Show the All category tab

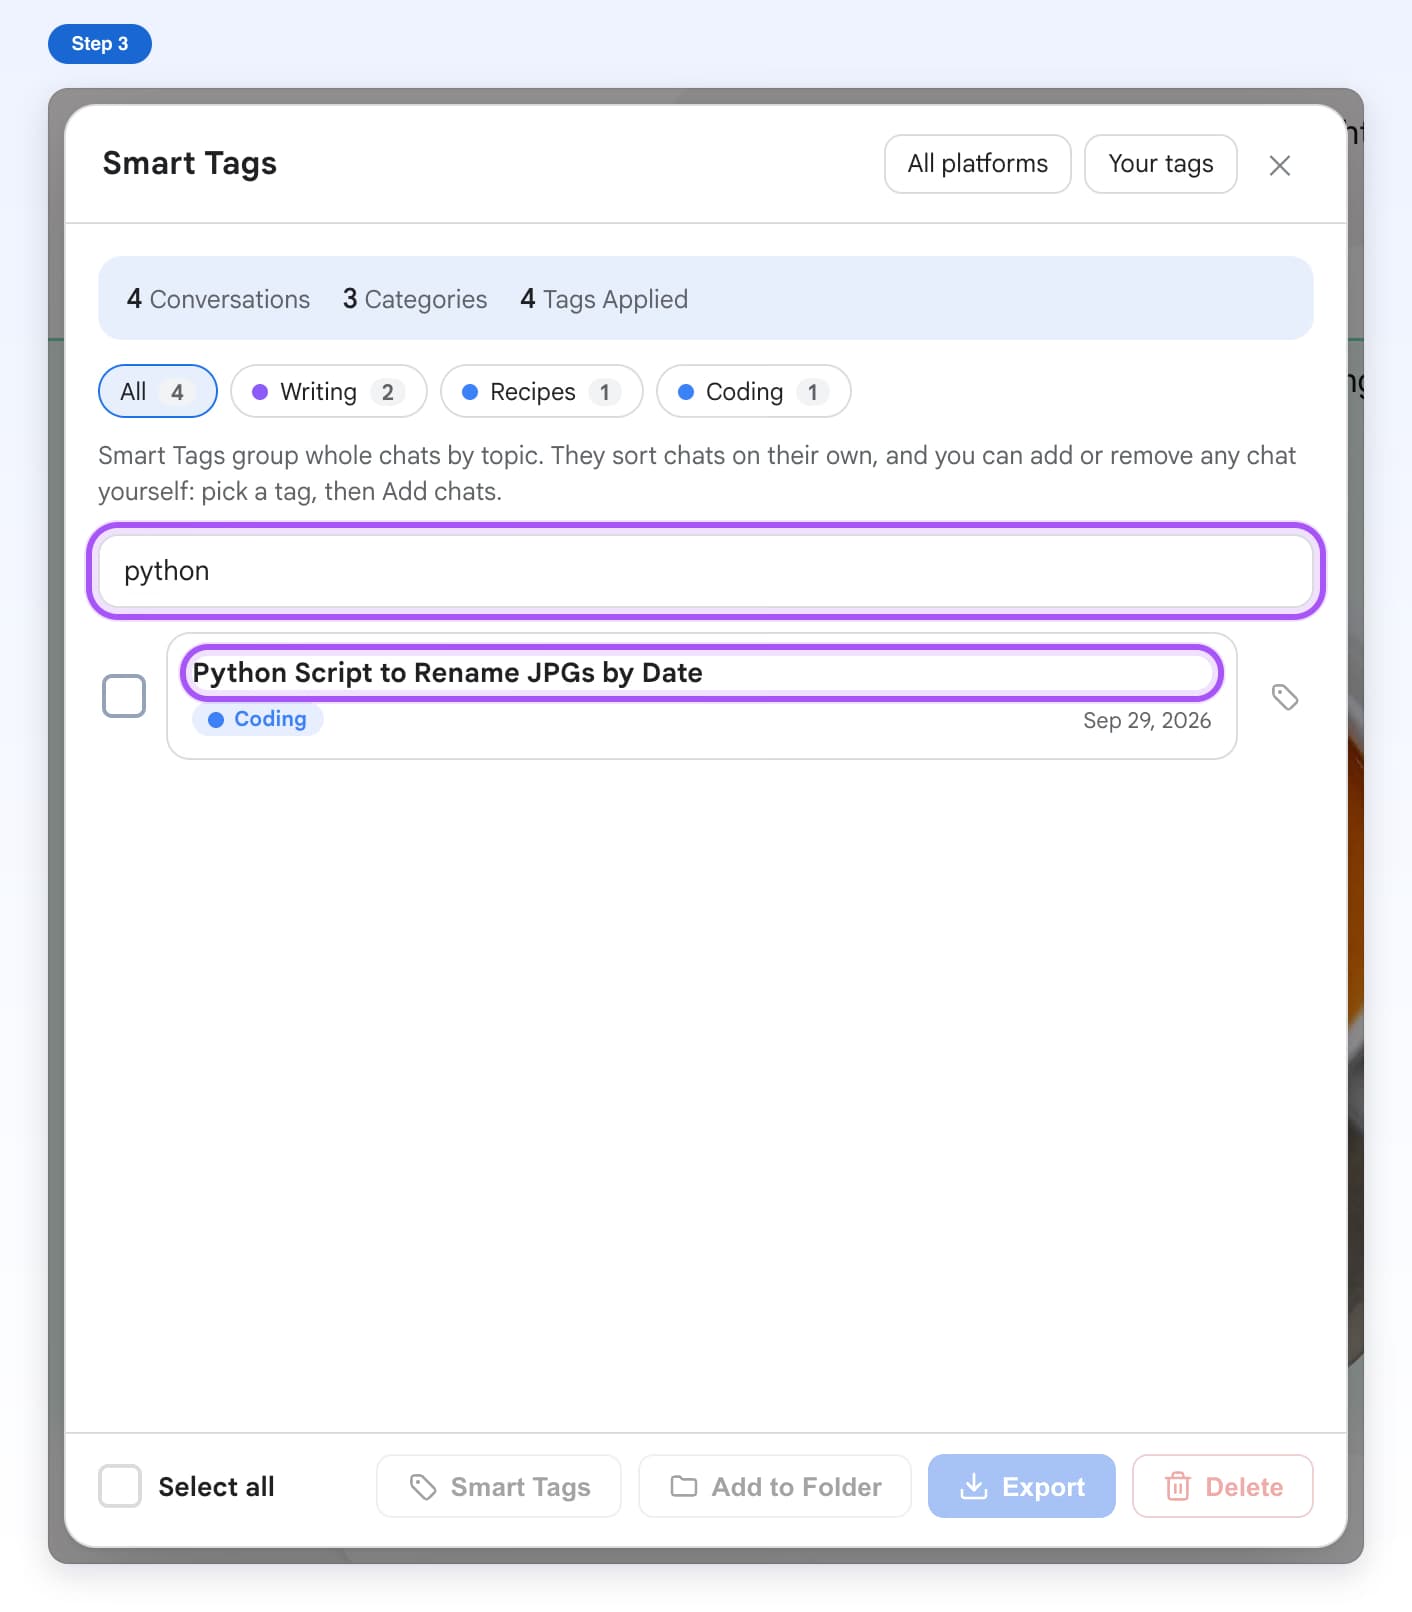pyautogui.click(x=158, y=391)
